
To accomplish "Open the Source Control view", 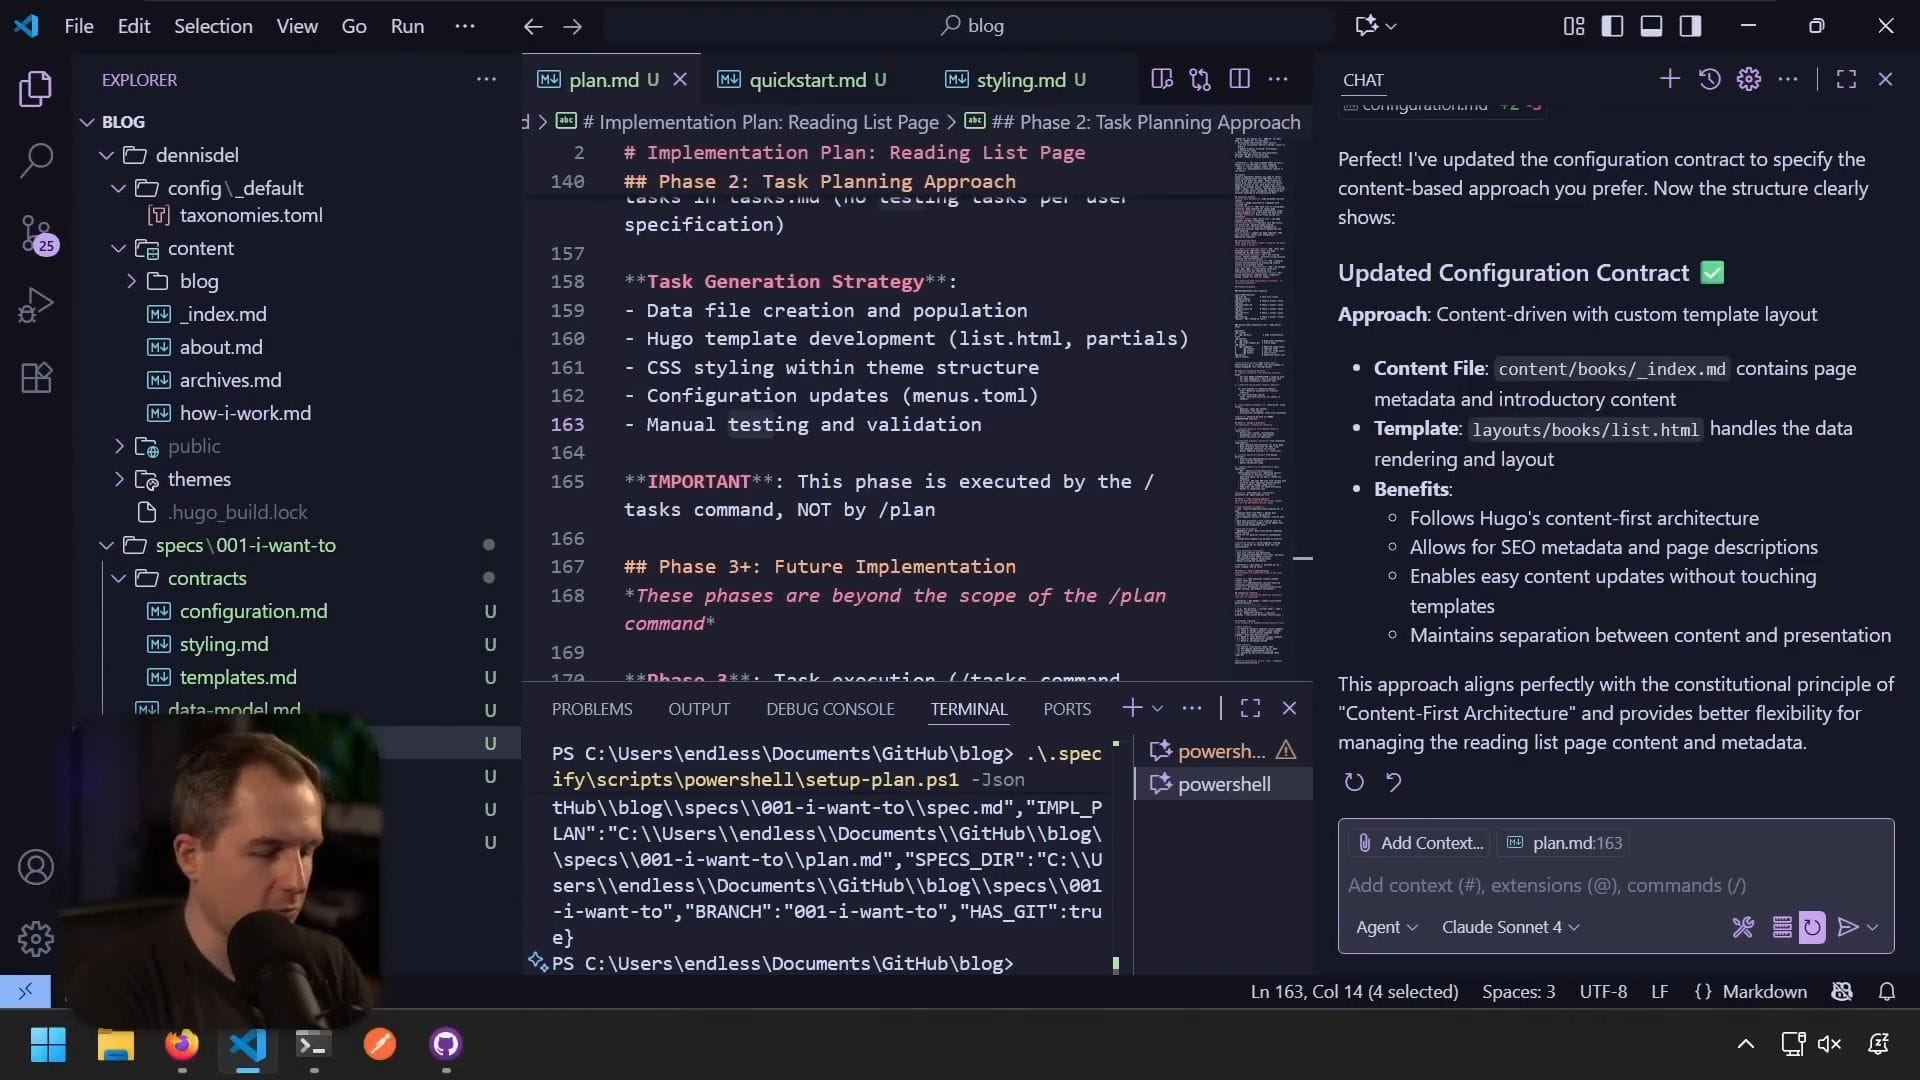I will coord(36,233).
